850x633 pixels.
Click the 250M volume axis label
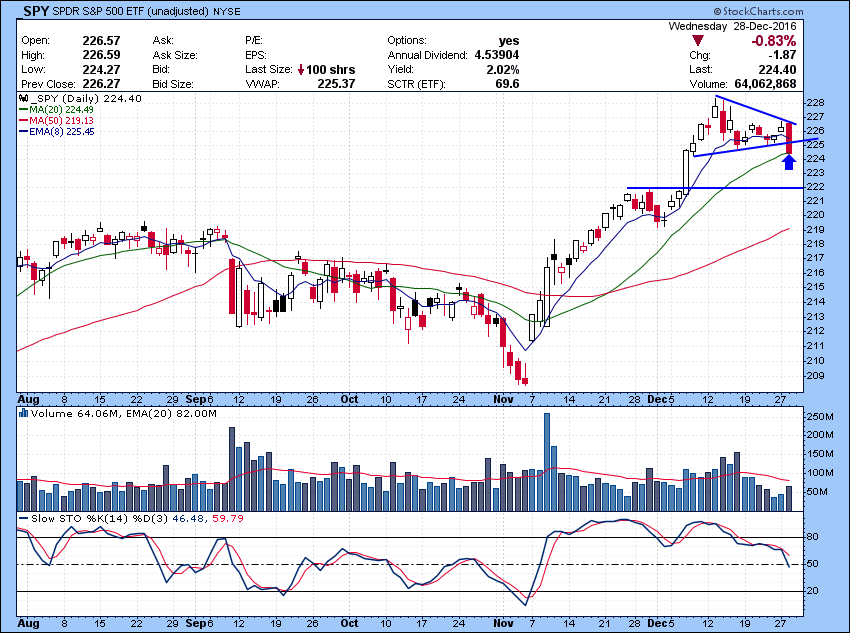coord(820,417)
